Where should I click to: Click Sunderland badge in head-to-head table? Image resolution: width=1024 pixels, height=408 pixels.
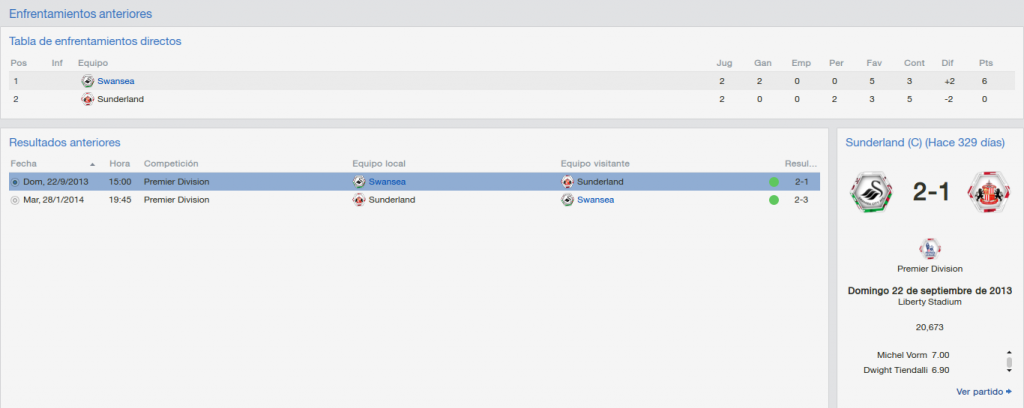click(x=88, y=99)
